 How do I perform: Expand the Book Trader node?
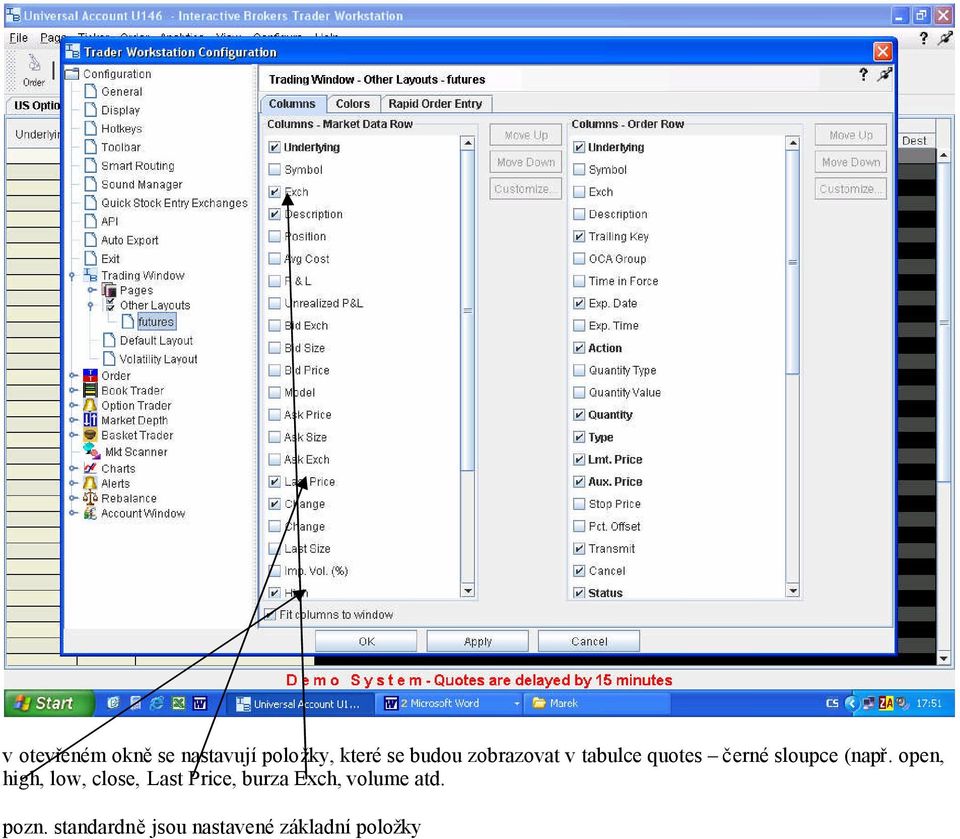coord(73,390)
